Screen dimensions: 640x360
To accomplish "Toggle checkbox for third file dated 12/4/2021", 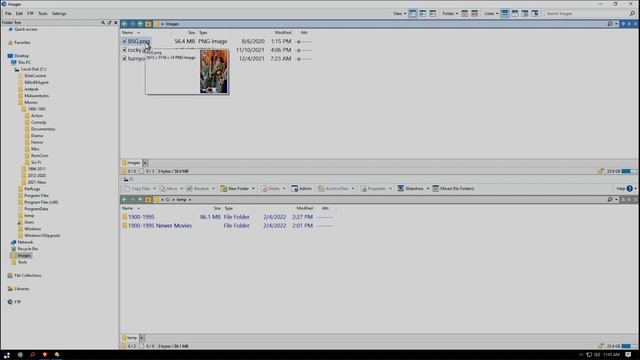I will coord(124,58).
